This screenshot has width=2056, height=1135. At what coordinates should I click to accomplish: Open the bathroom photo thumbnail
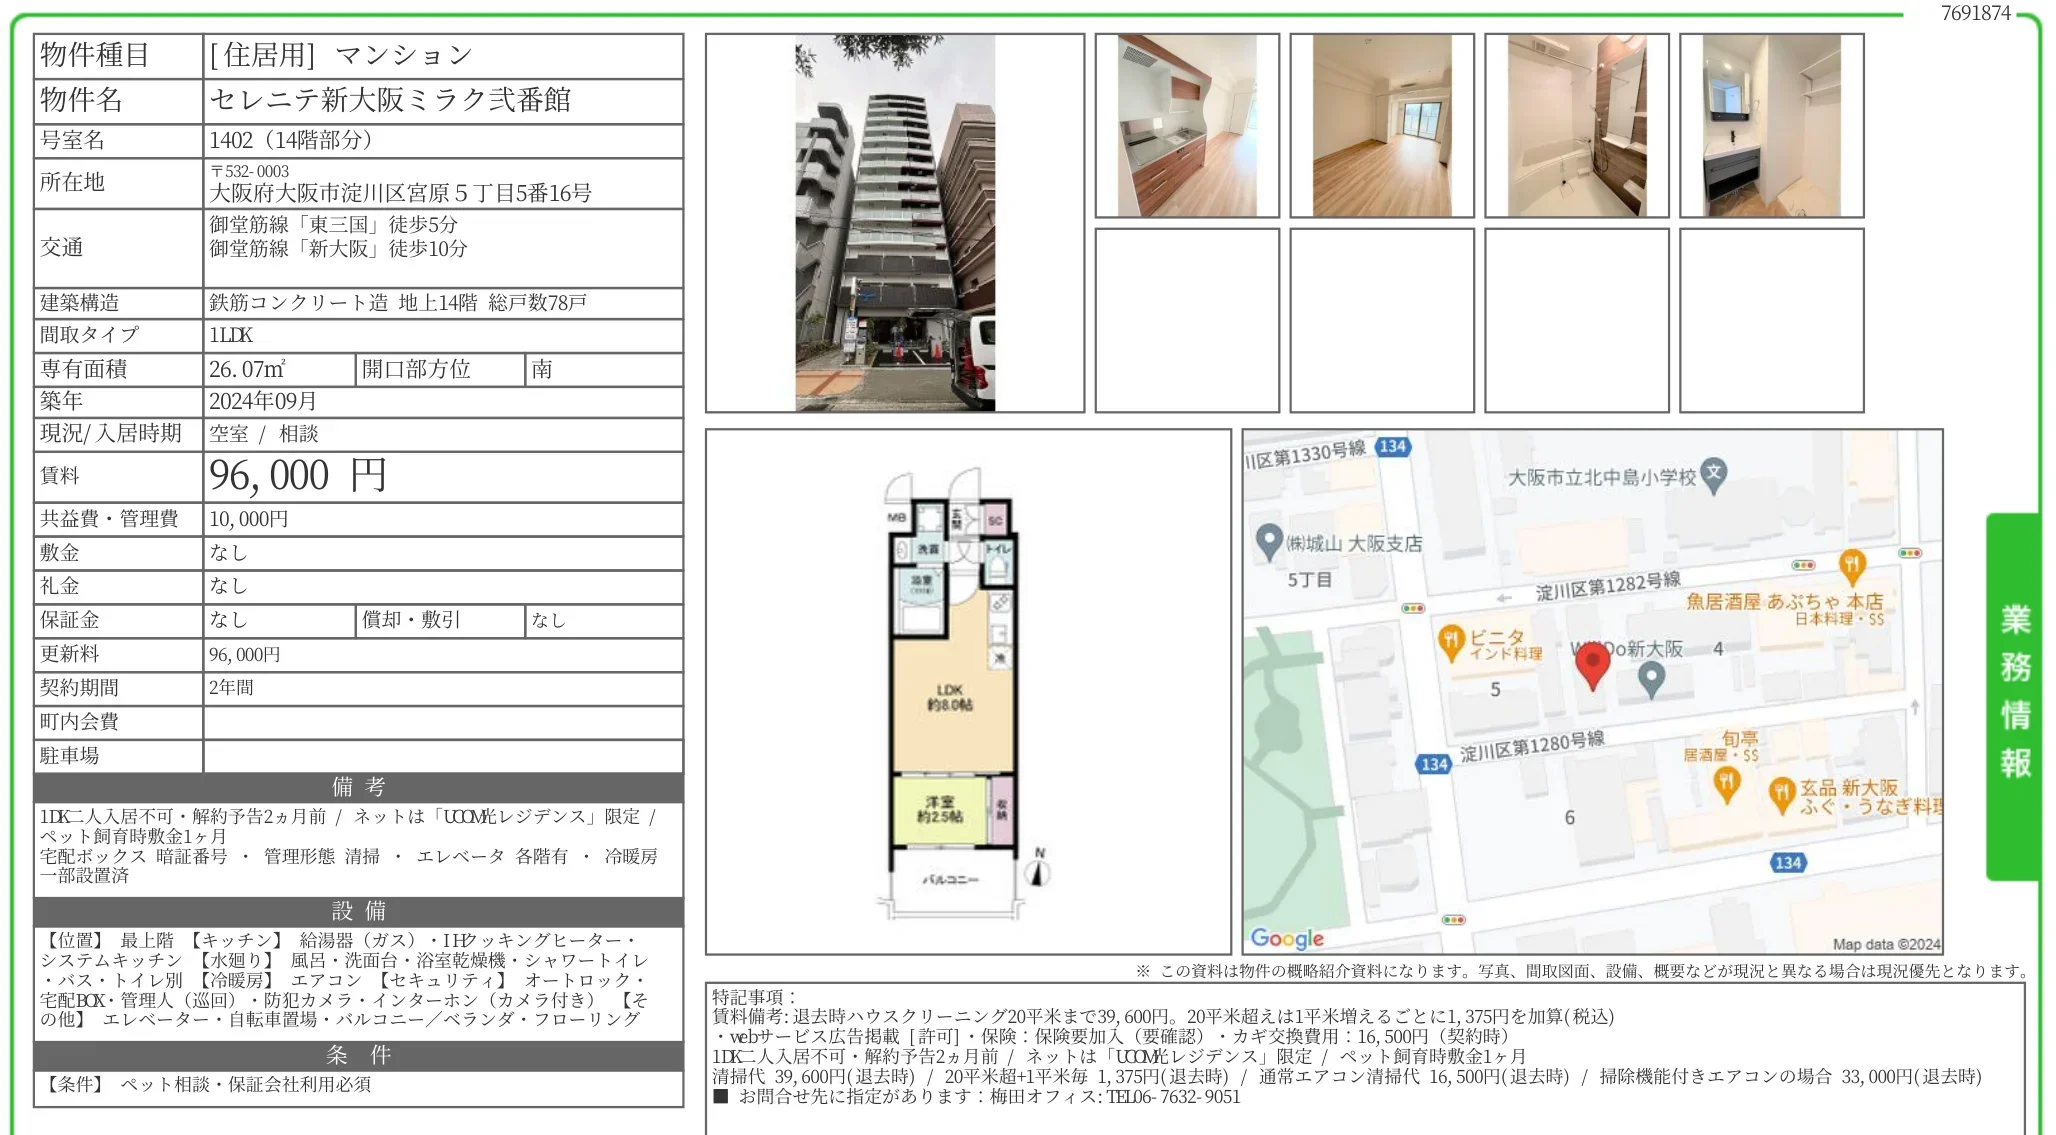pyautogui.click(x=1577, y=124)
